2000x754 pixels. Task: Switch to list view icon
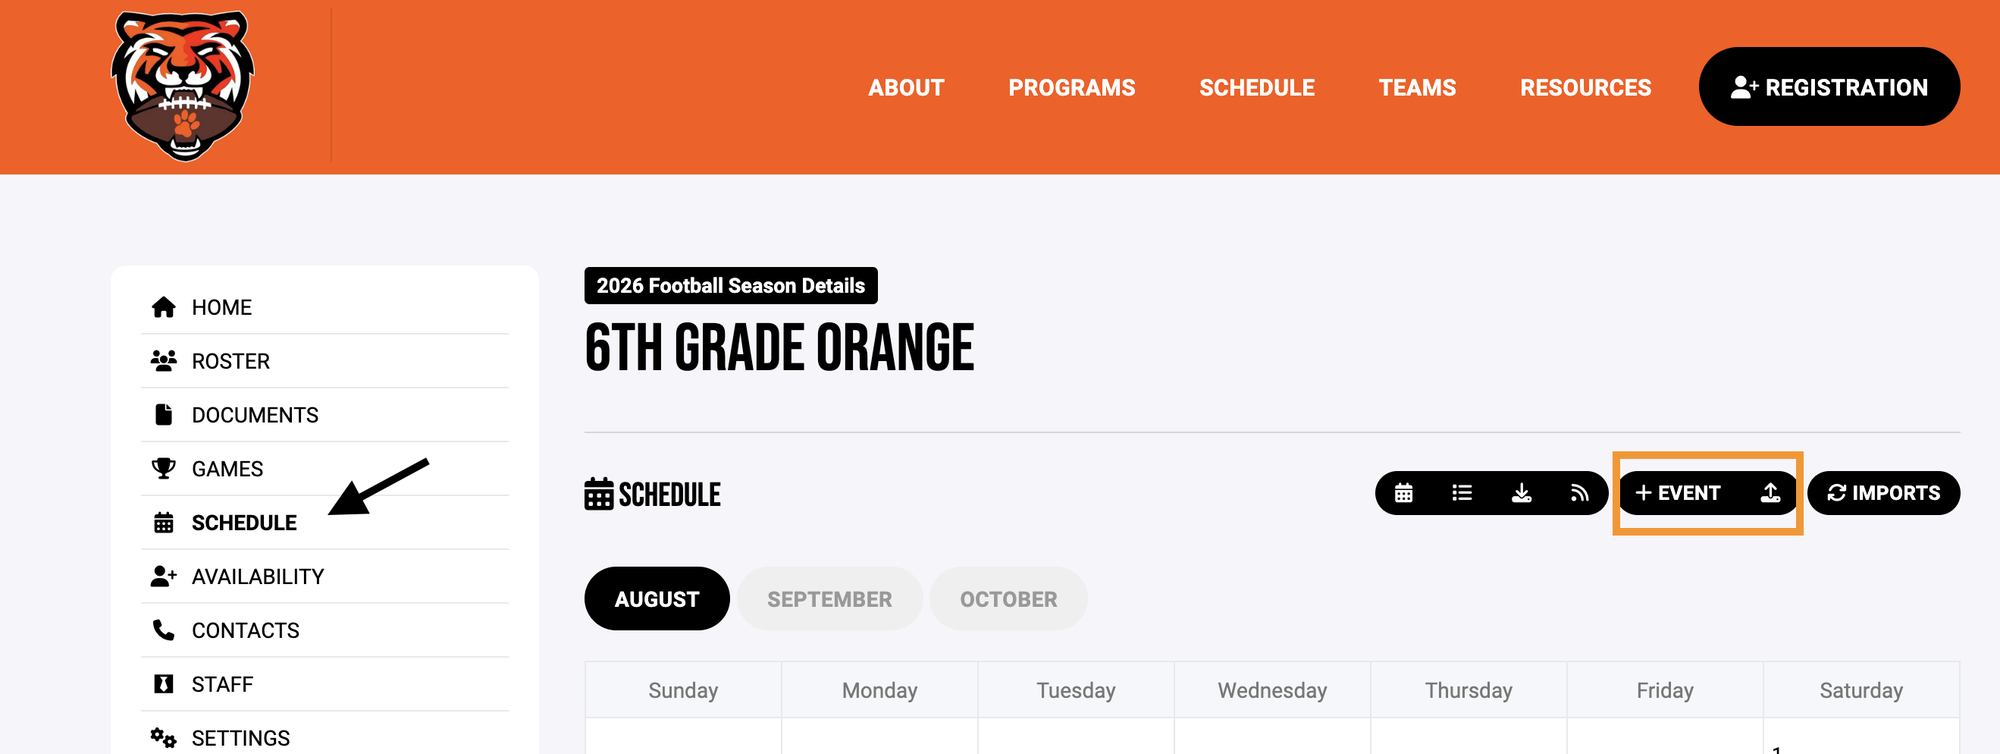click(1462, 493)
